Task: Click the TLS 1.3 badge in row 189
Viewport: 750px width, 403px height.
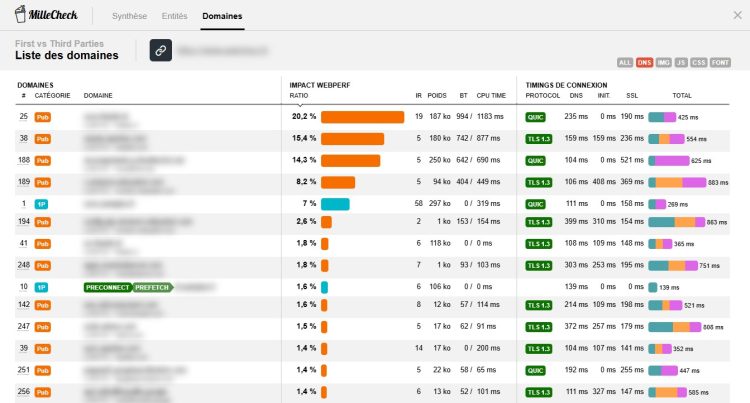Action: (539, 183)
